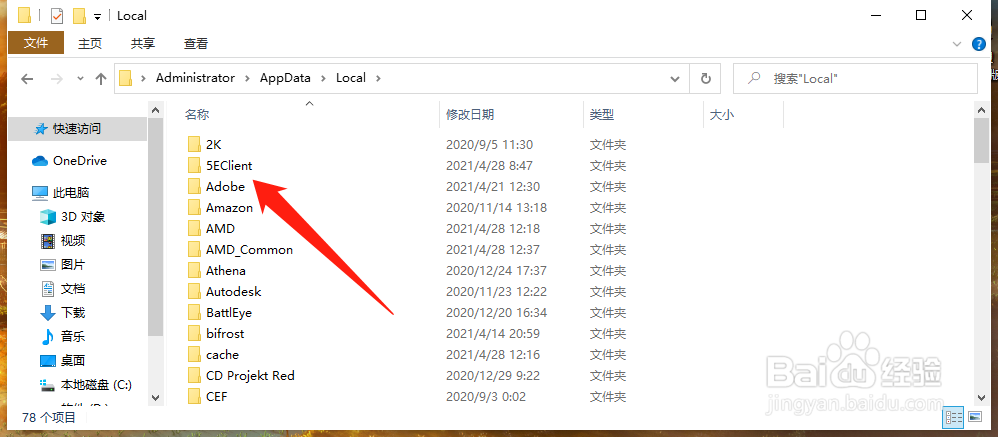Click Administrator in the address path

pyautogui.click(x=195, y=78)
